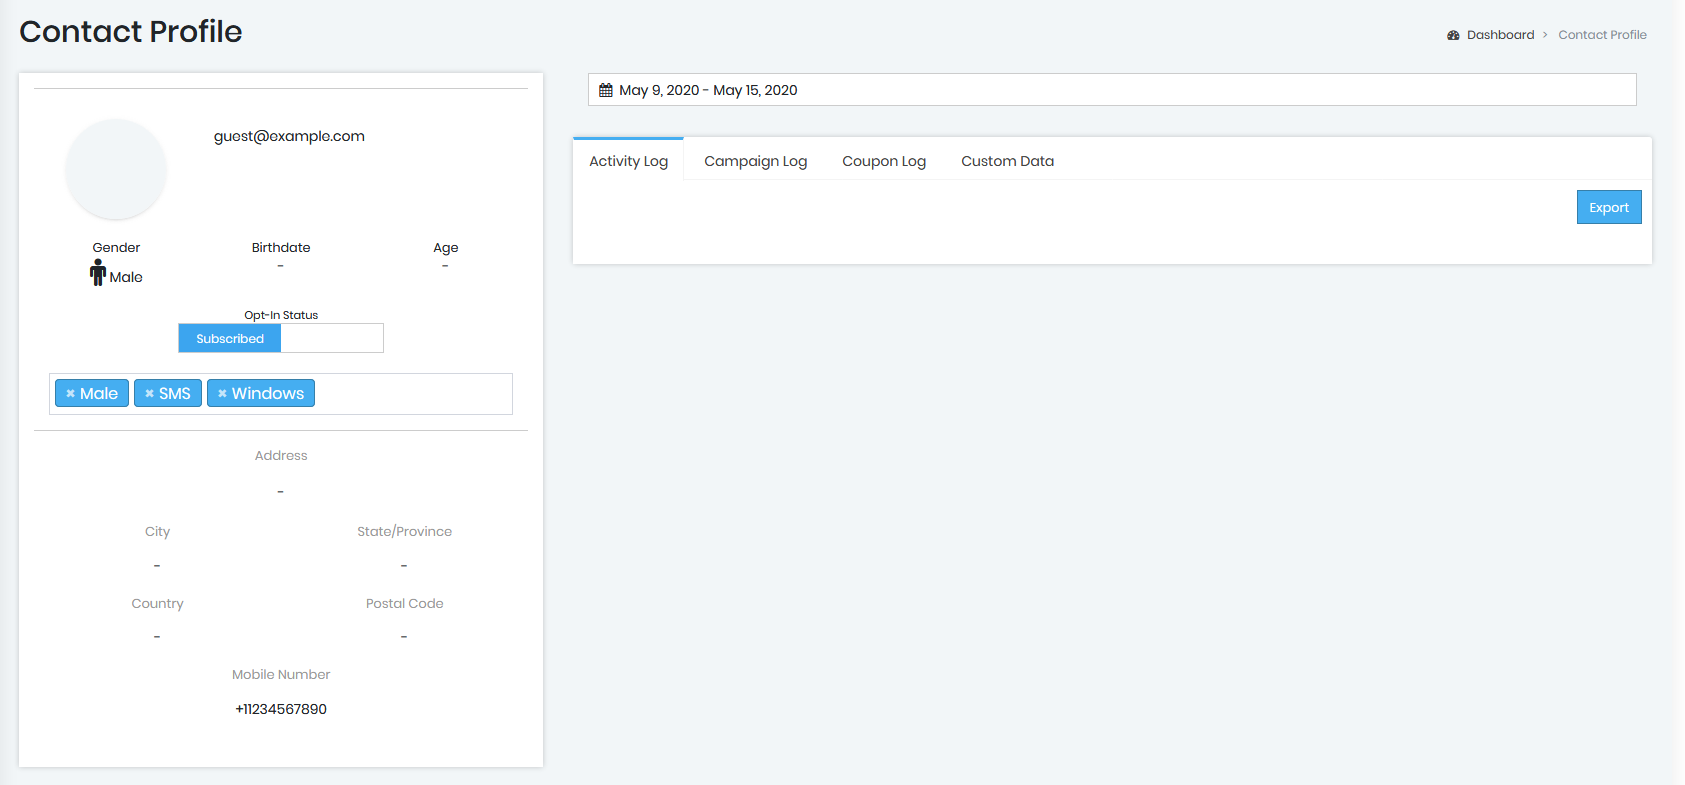Click the Export button
Image resolution: width=1685 pixels, height=785 pixels.
coord(1609,207)
